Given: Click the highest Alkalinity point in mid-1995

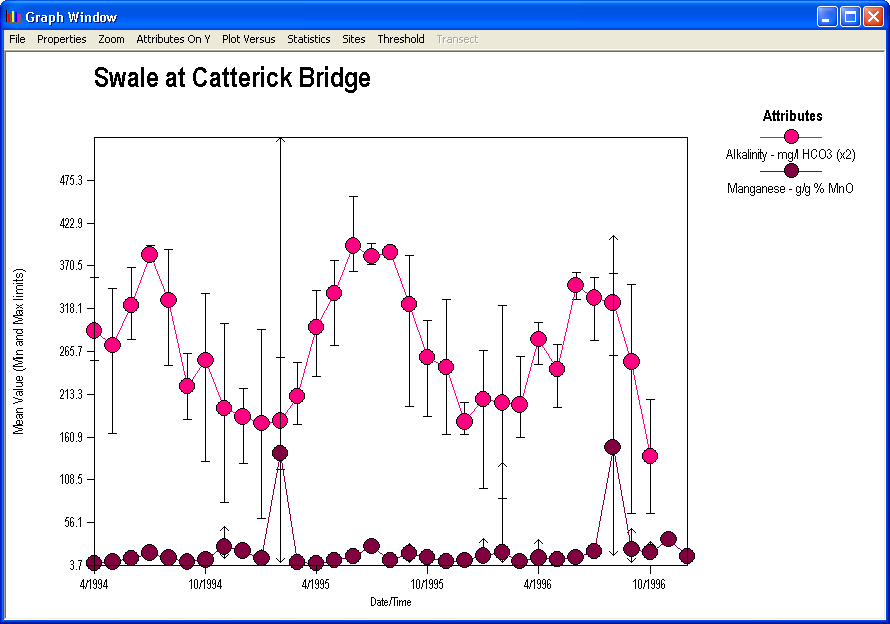Looking at the screenshot, I should pos(352,246).
